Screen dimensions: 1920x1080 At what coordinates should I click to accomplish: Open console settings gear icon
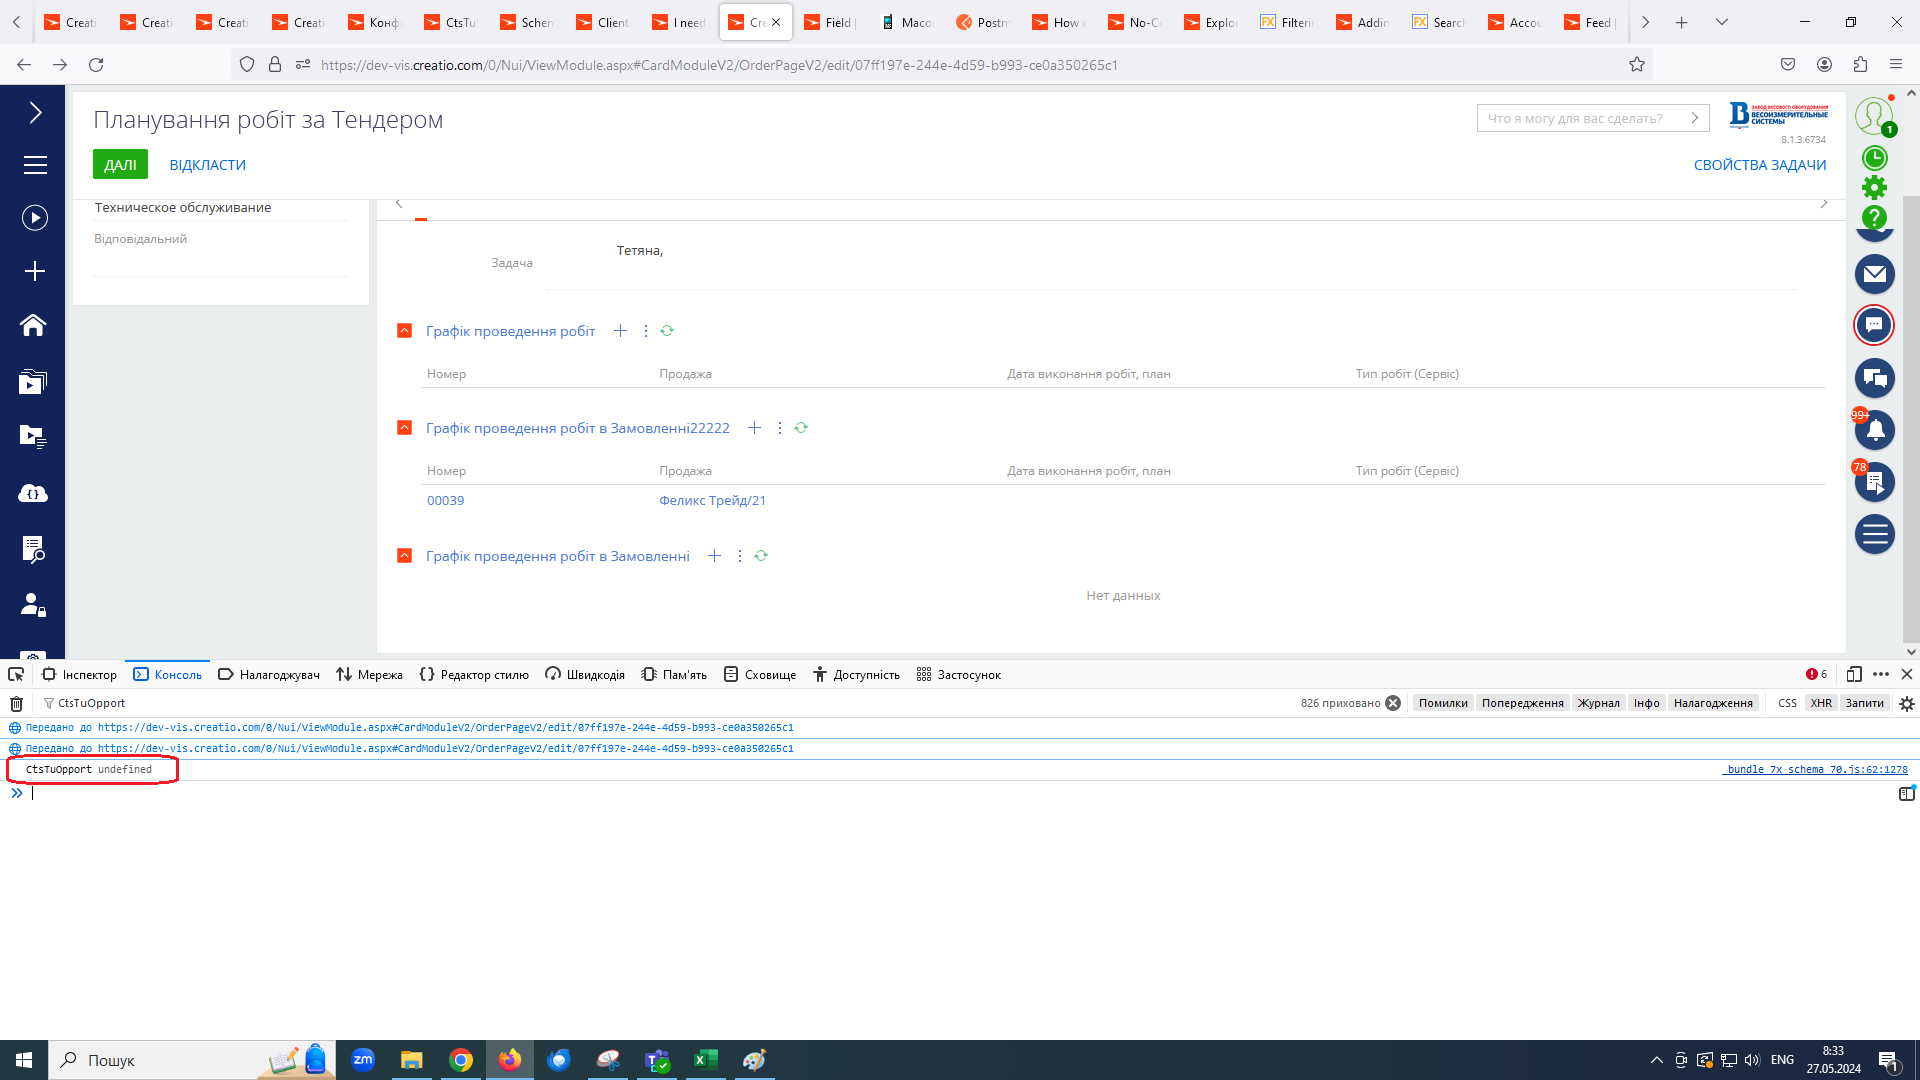pos(1907,703)
